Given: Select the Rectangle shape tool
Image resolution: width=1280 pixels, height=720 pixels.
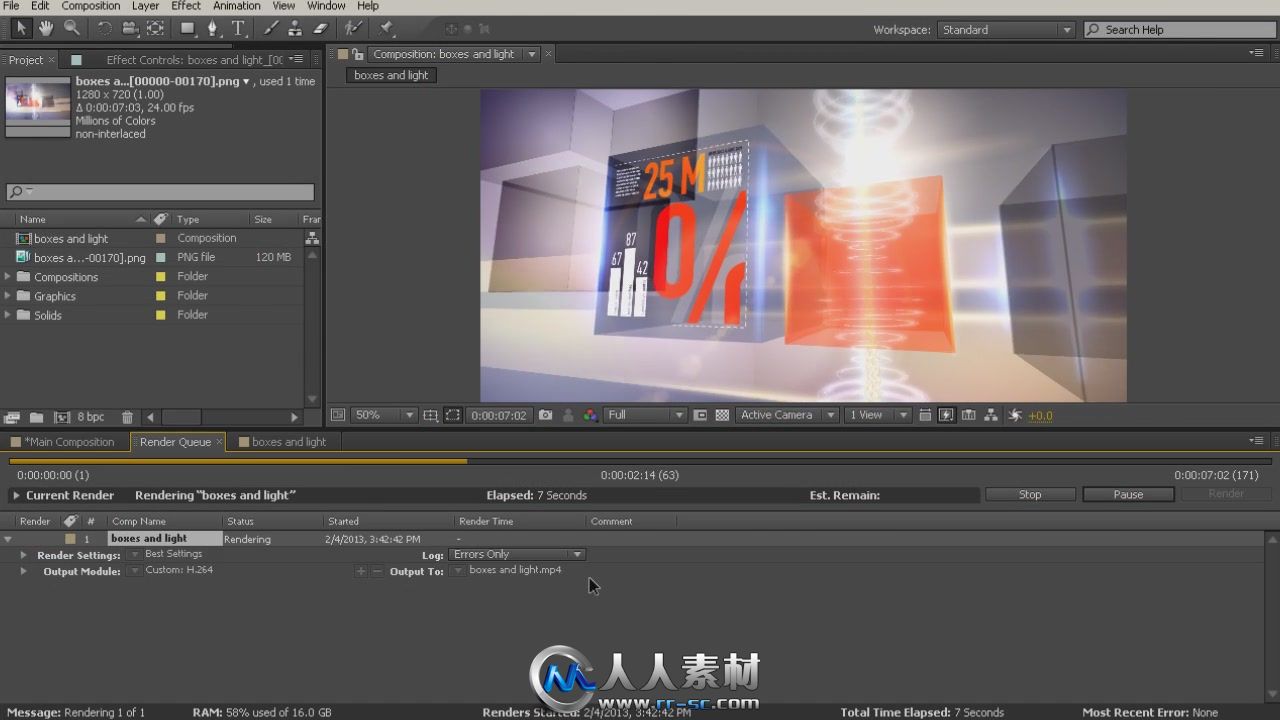Looking at the screenshot, I should (188, 29).
